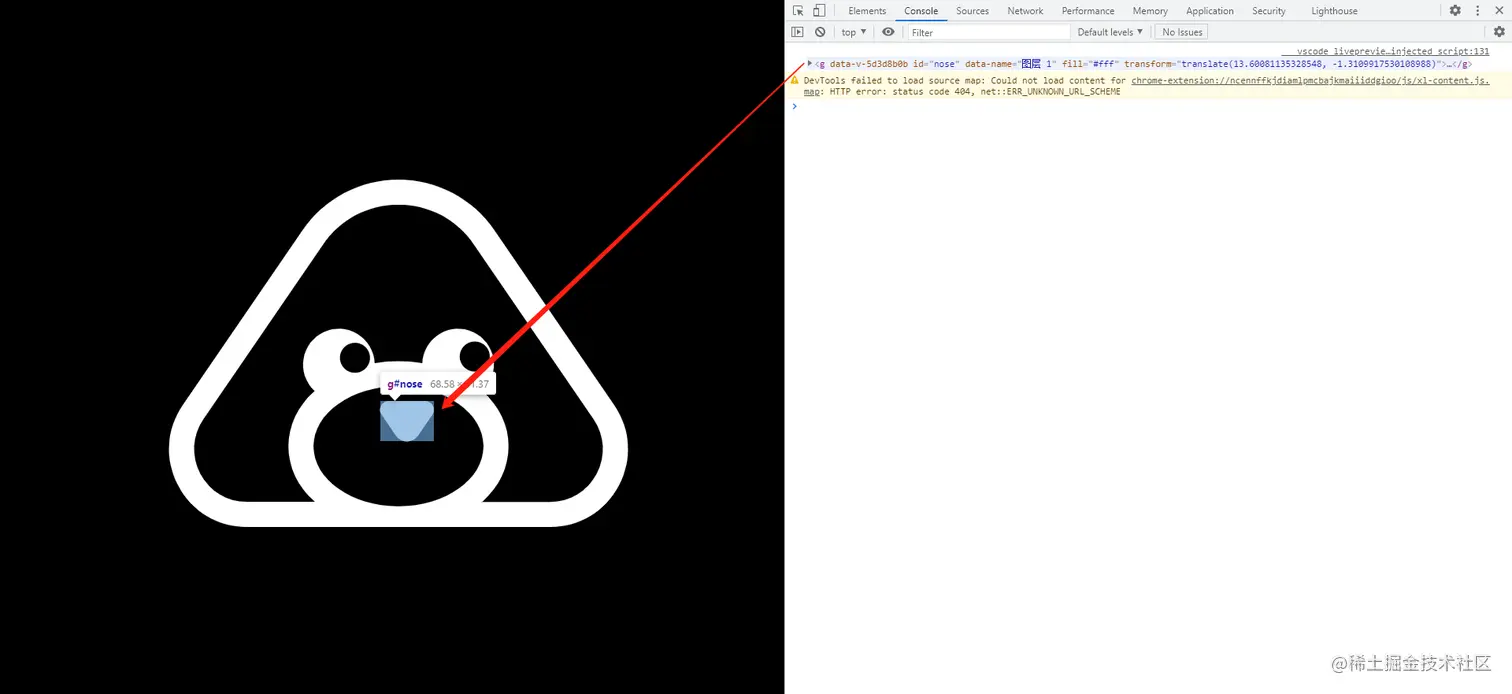
Task: Close the DevTools panel
Action: point(1497,11)
